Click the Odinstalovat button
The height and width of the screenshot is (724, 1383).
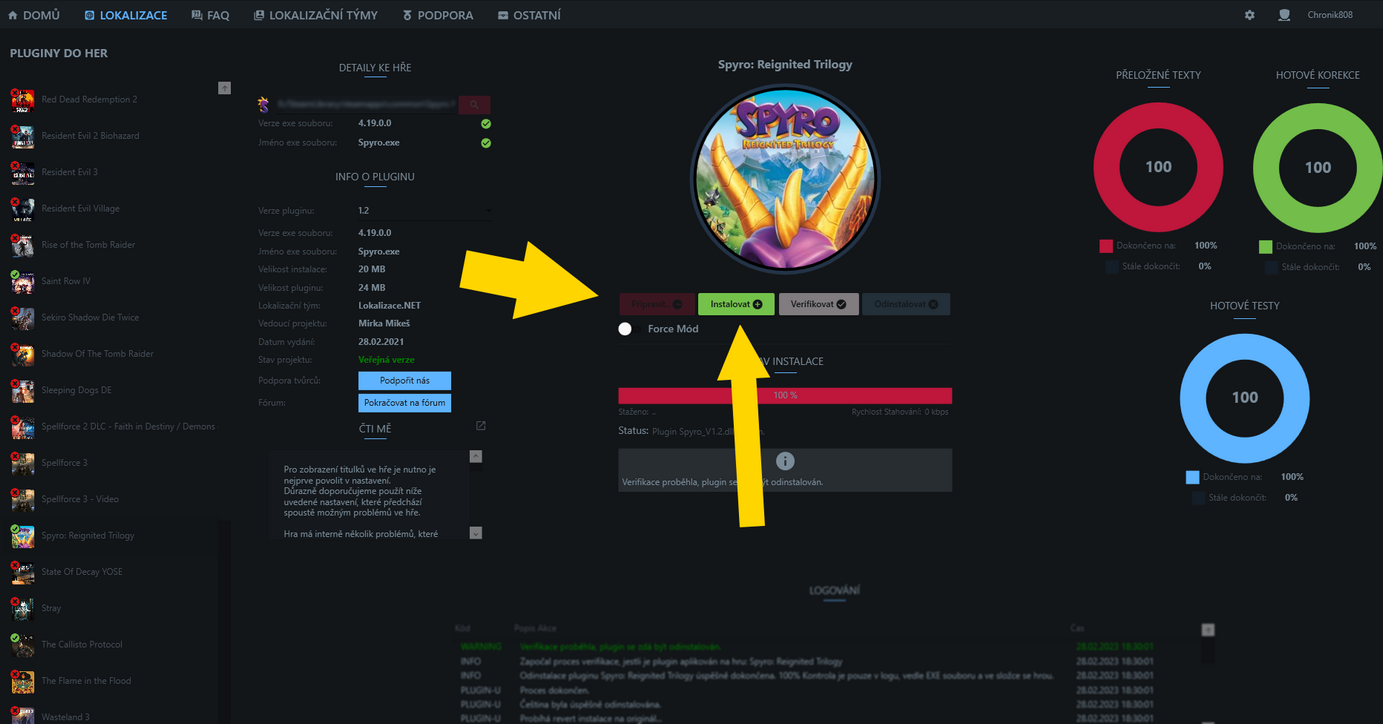click(906, 304)
